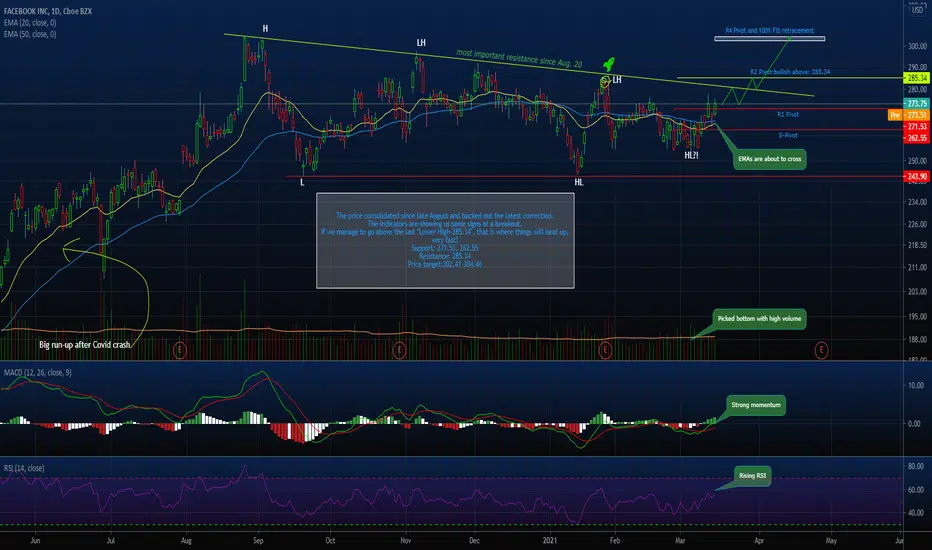Click the yellow 285.34 price label
The width and height of the screenshot is (932, 550).
(x=916, y=78)
